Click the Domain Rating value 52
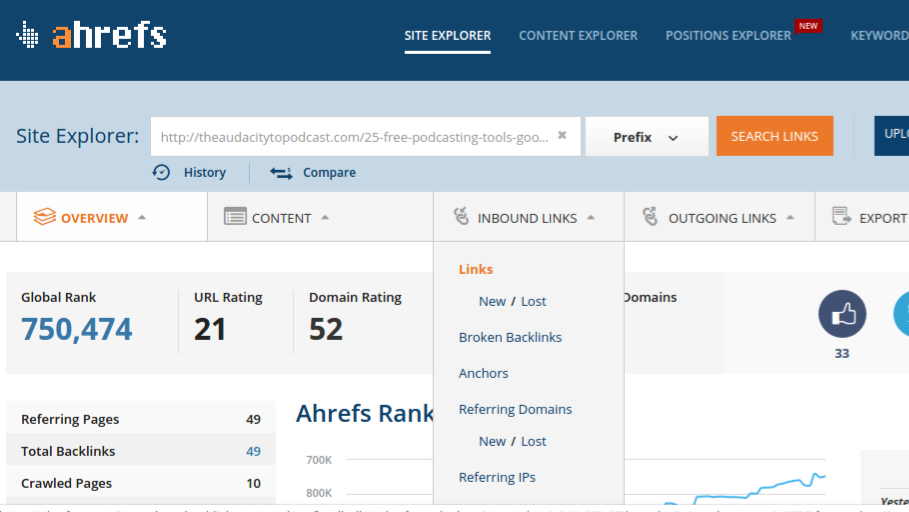909x512 pixels. pyautogui.click(x=326, y=329)
